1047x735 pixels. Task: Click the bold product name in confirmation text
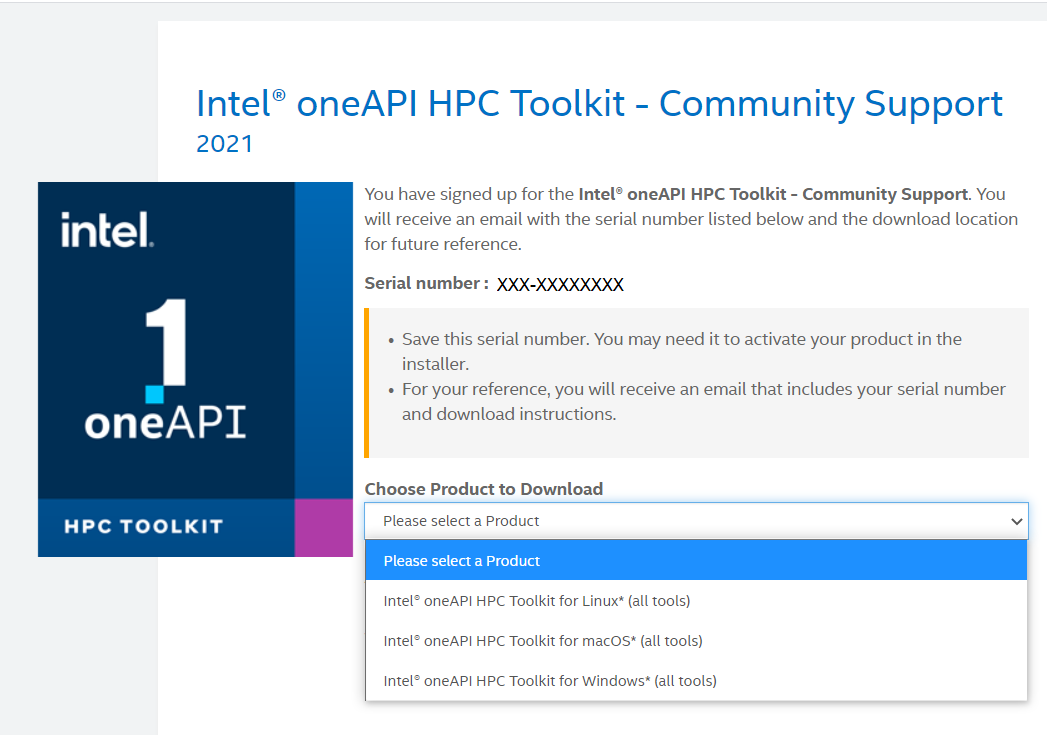coord(773,194)
